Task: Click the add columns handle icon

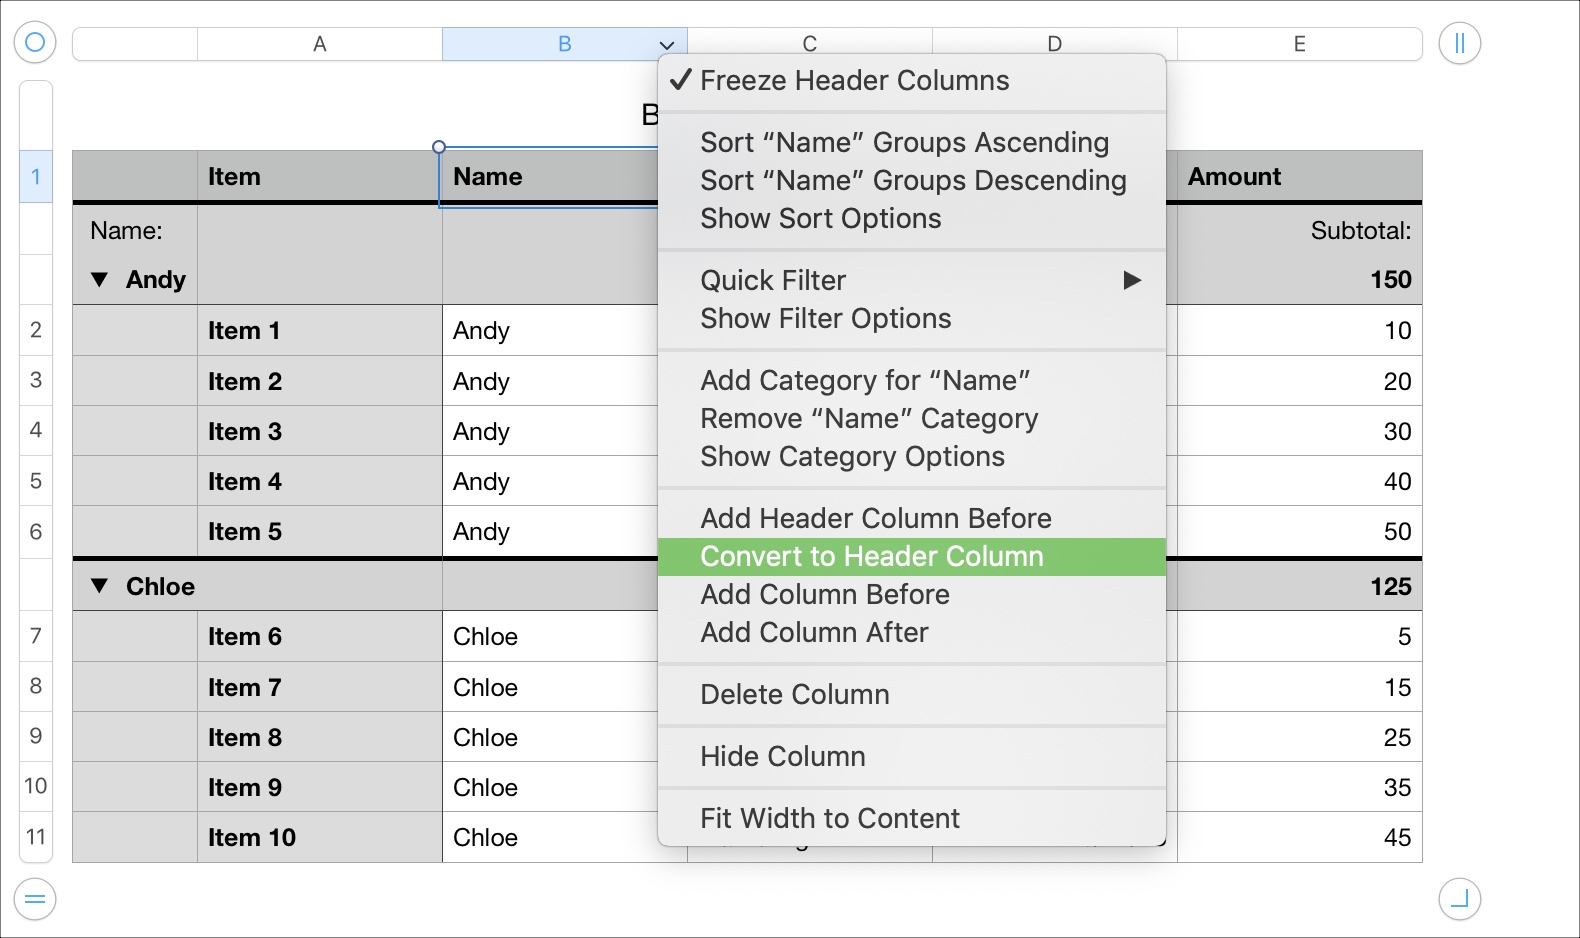Action: (x=1460, y=43)
